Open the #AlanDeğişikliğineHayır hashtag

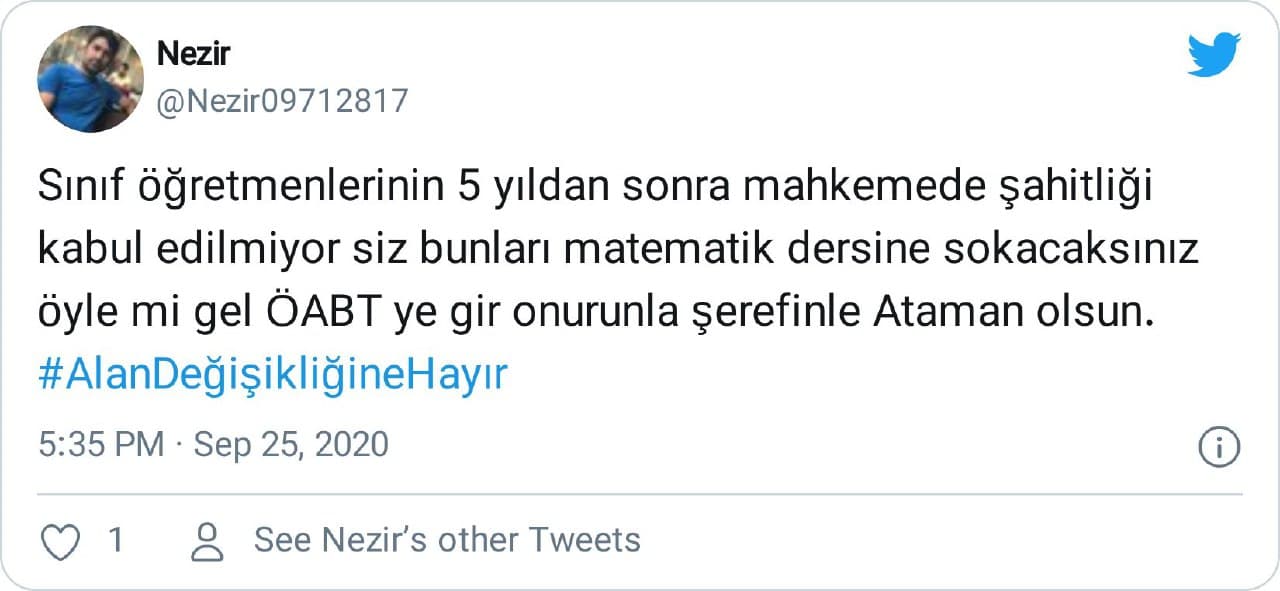[x=273, y=376]
